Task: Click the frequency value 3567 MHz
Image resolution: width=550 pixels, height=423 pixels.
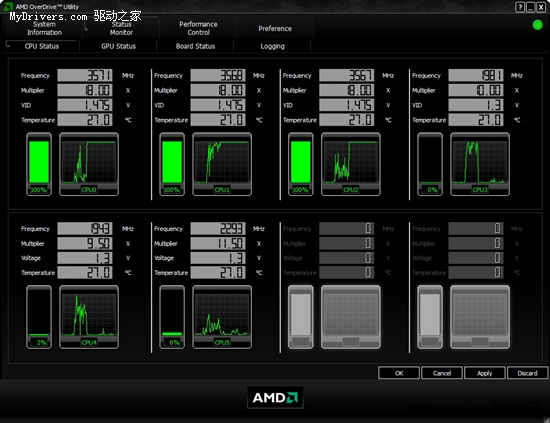Action: click(347, 75)
